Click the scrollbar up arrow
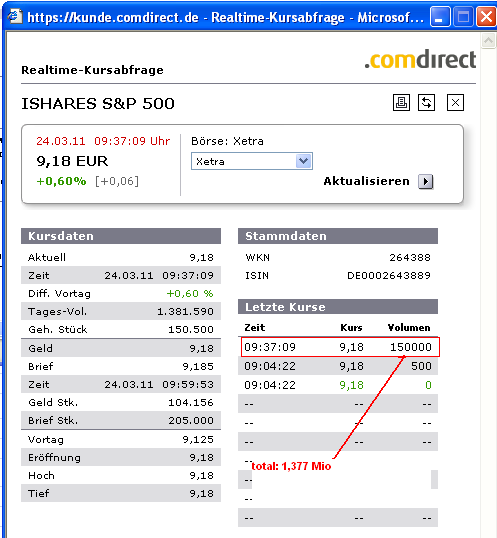The width and height of the screenshot is (497, 538). (x=488, y=41)
